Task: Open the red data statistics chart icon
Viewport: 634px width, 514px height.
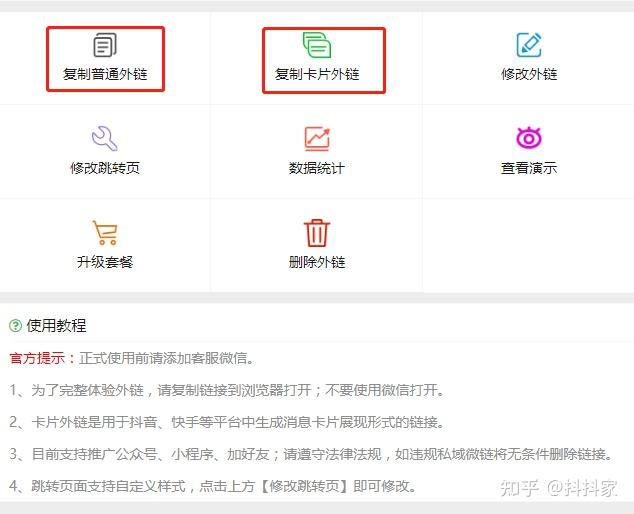Action: (317, 139)
